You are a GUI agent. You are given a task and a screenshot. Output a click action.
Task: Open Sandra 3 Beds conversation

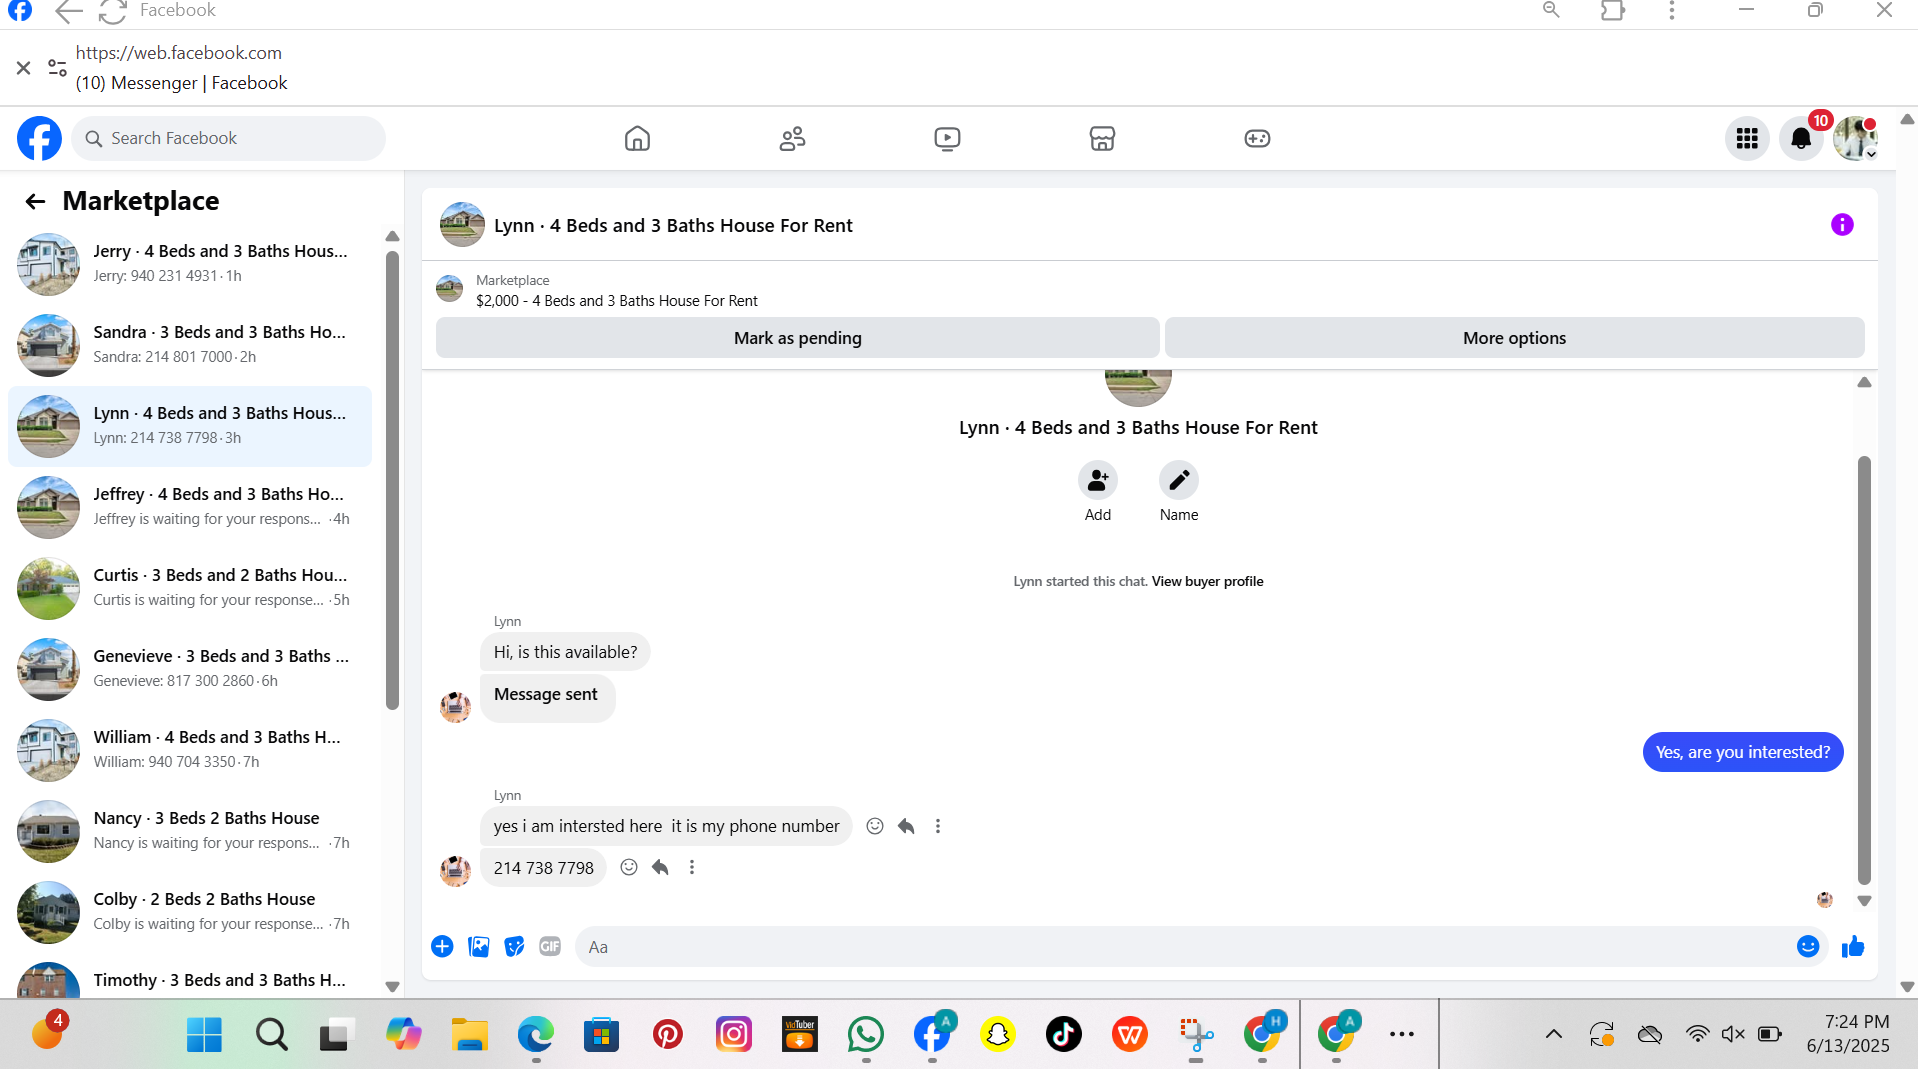(190, 345)
